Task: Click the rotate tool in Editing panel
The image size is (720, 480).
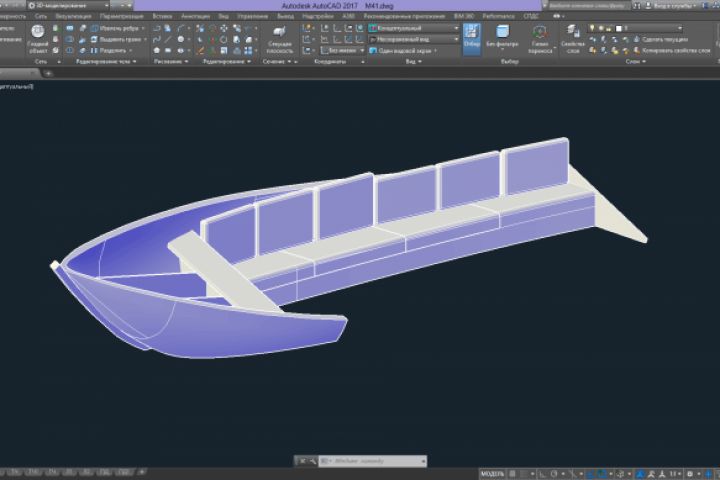Action: [224, 40]
